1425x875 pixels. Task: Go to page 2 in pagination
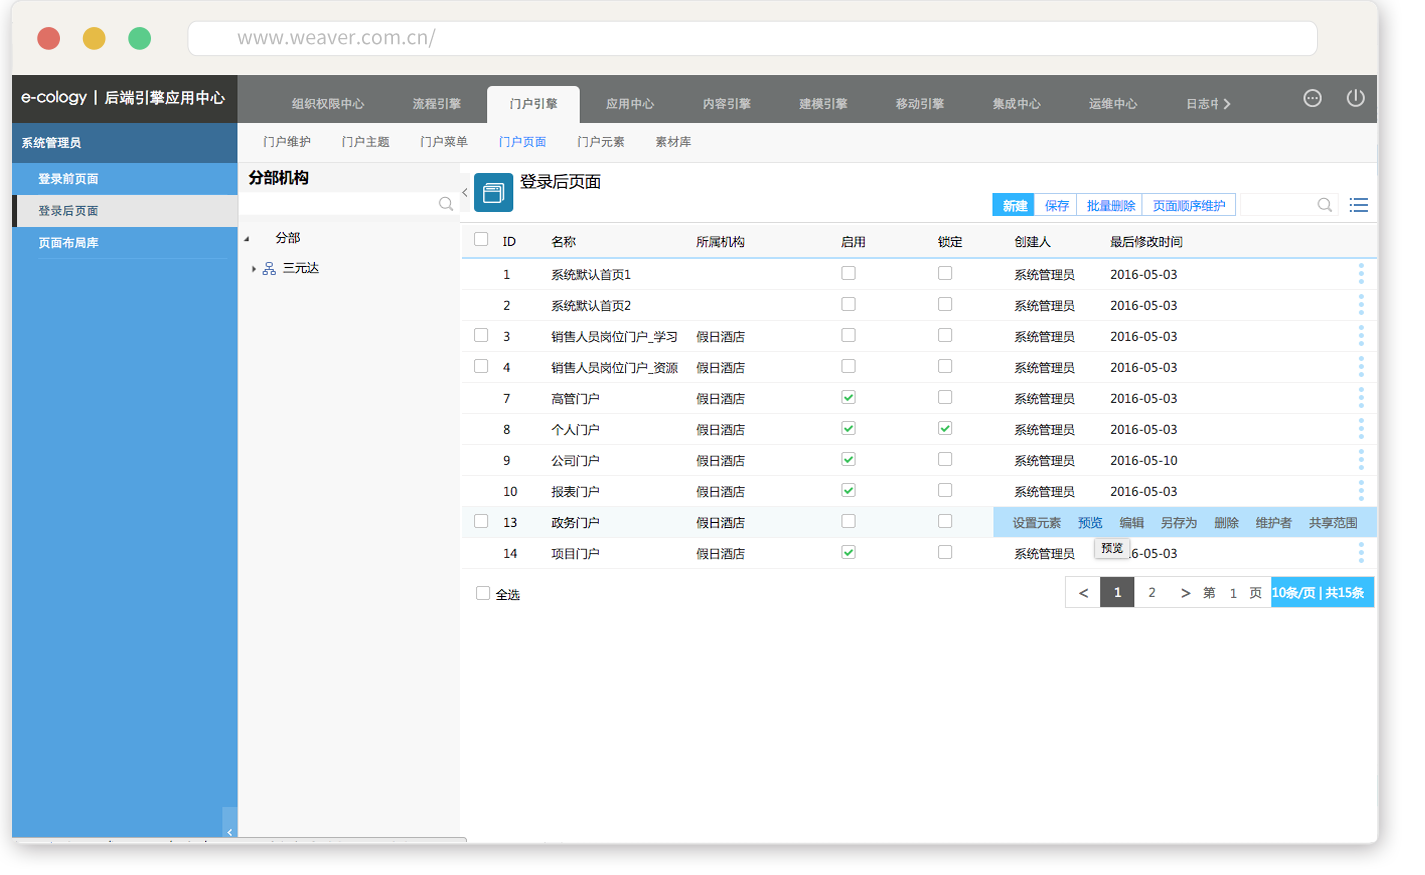pos(1152,593)
